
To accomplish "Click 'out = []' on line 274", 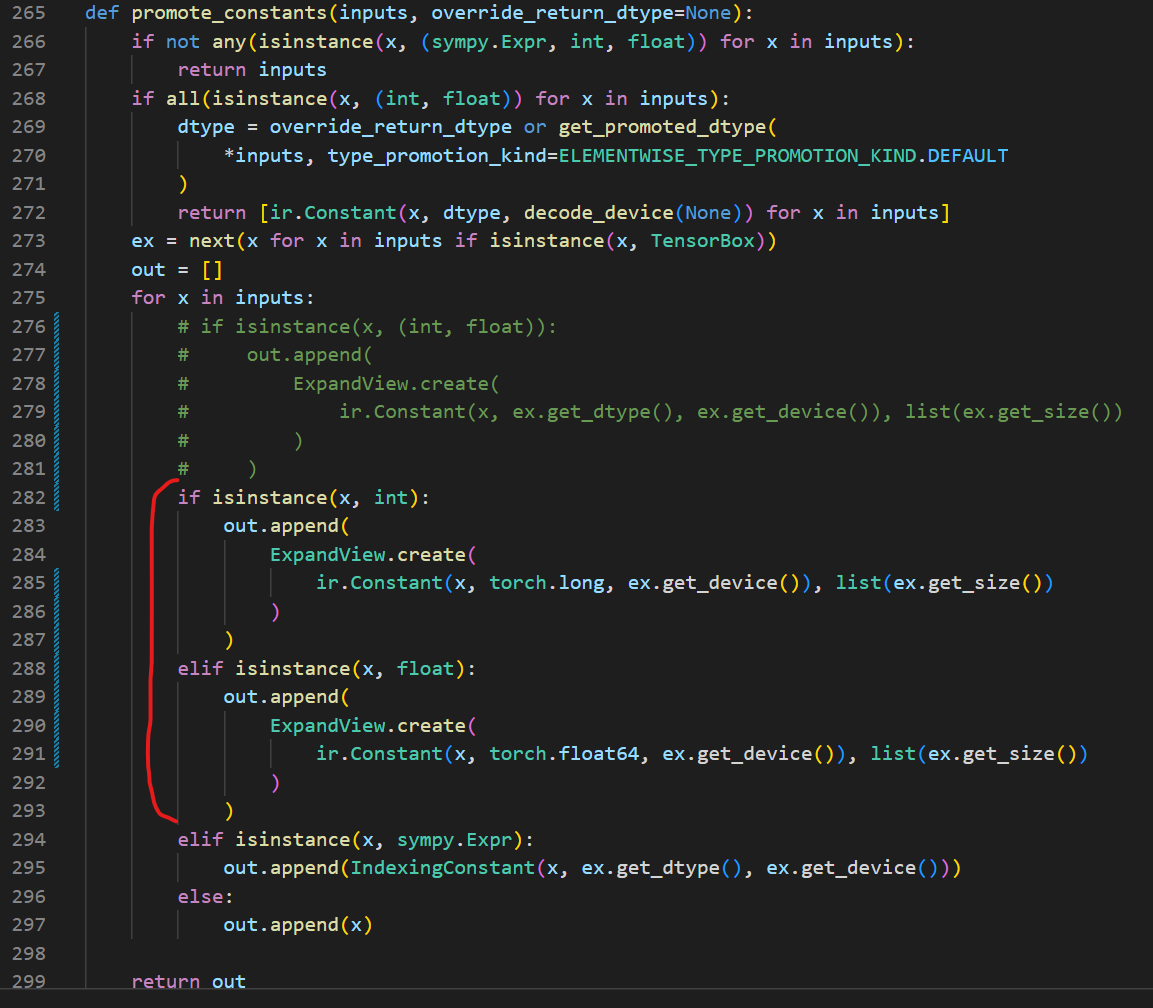I will [x=176, y=270].
